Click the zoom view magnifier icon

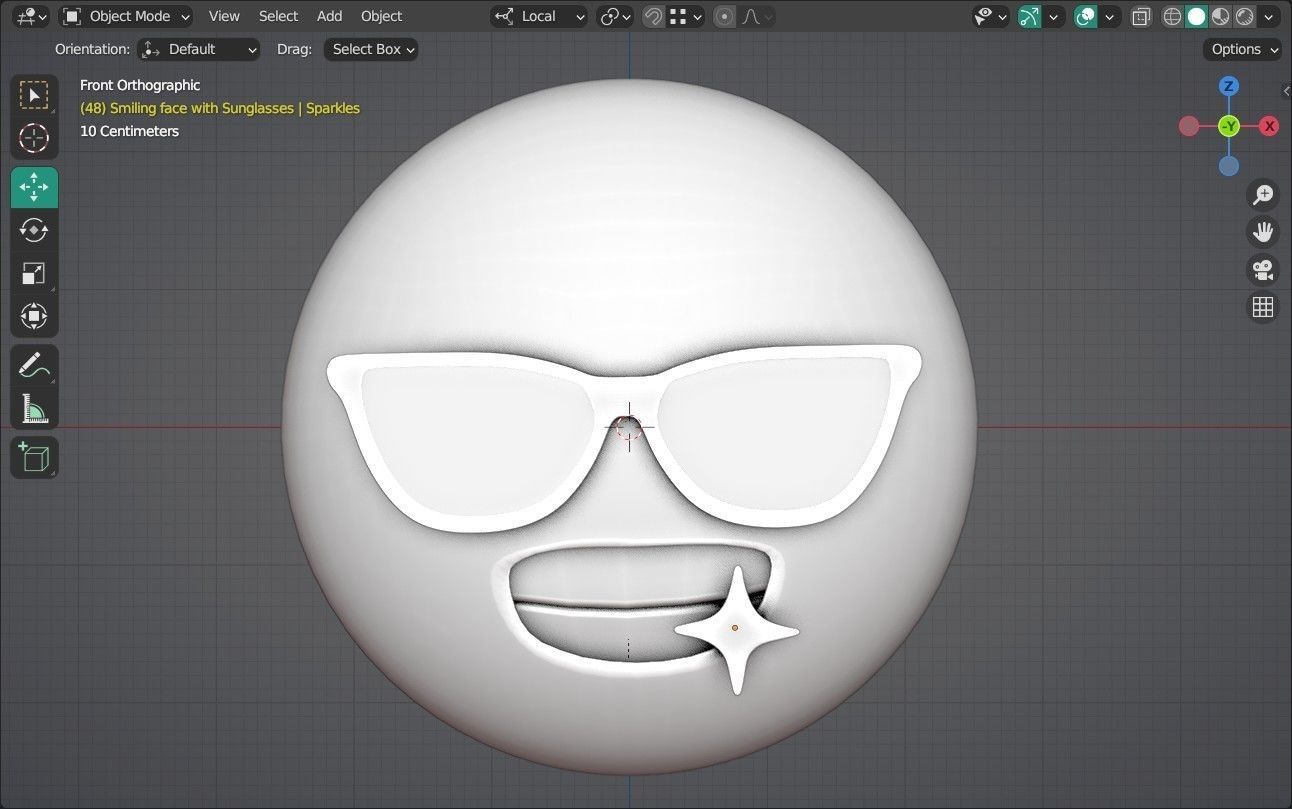pyautogui.click(x=1263, y=194)
